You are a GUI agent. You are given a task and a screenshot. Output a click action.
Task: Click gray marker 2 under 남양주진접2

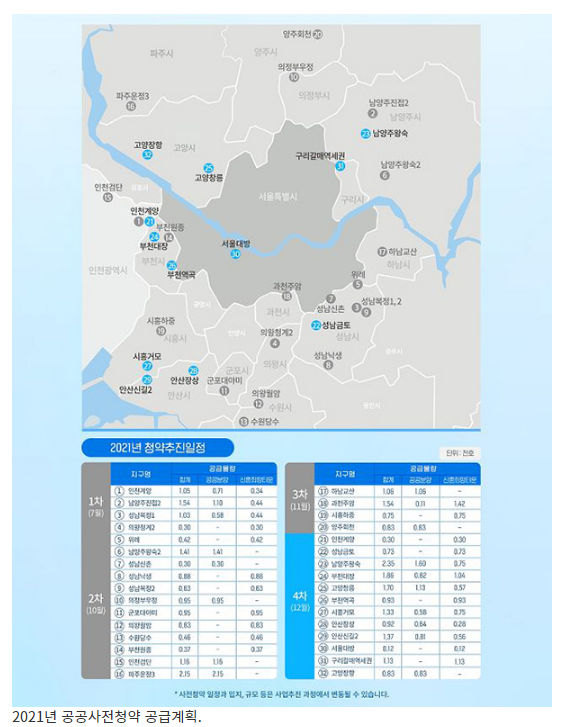click(x=372, y=113)
